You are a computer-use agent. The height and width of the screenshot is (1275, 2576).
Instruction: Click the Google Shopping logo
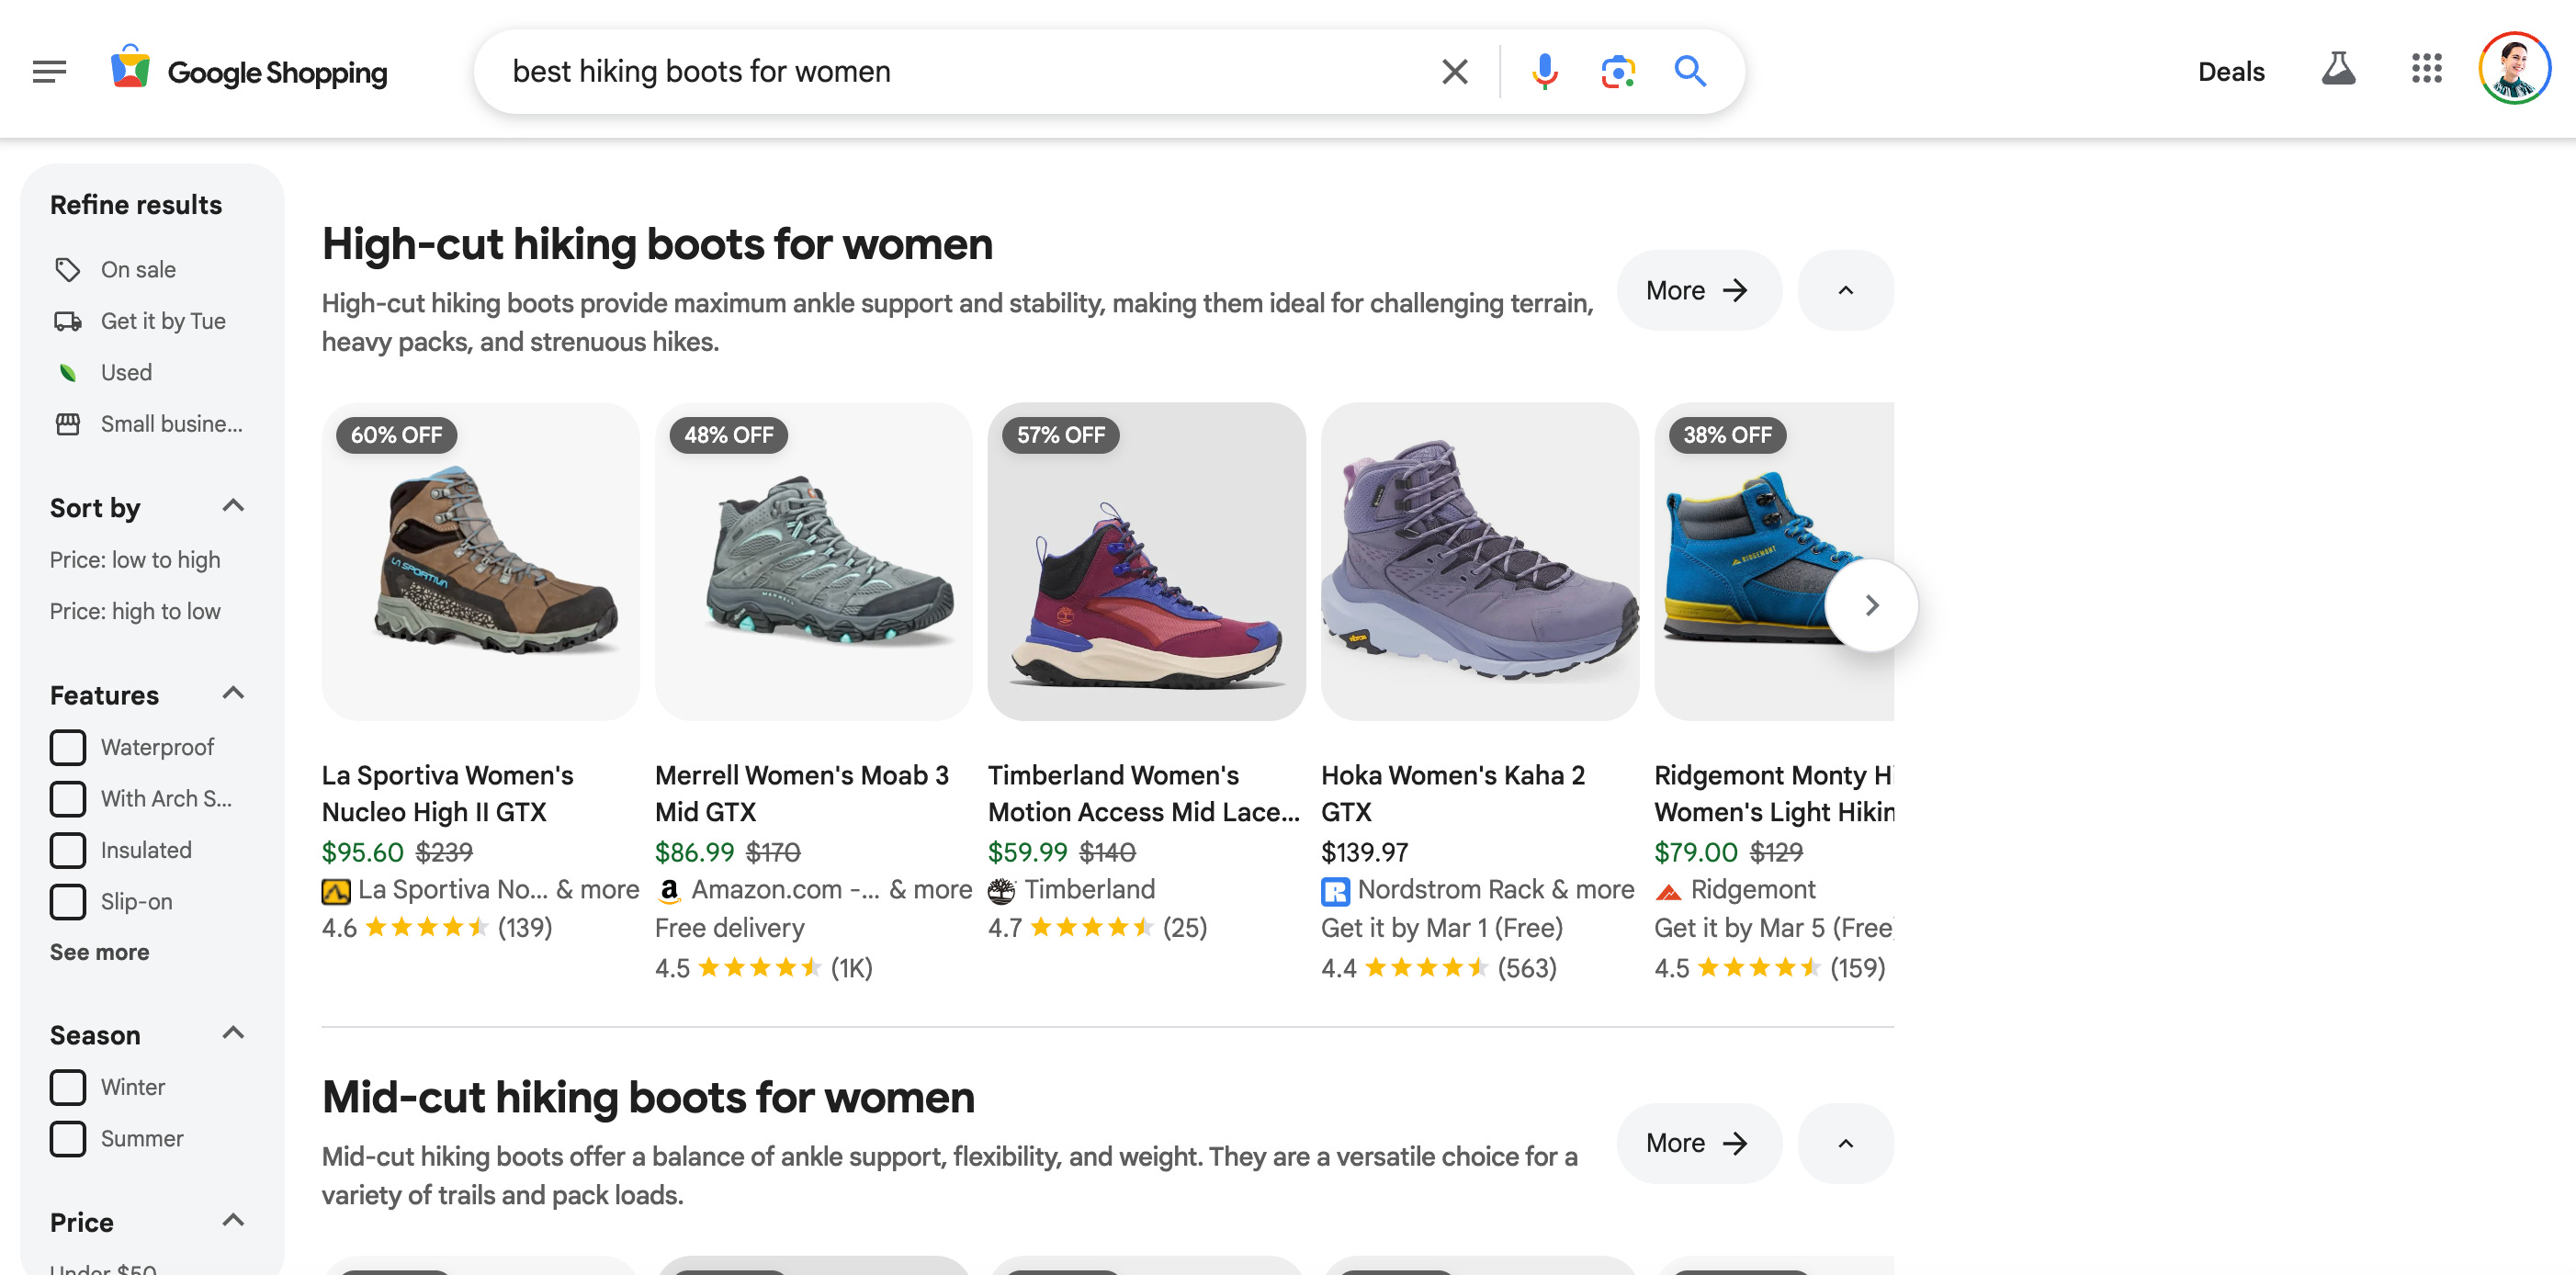click(x=249, y=71)
